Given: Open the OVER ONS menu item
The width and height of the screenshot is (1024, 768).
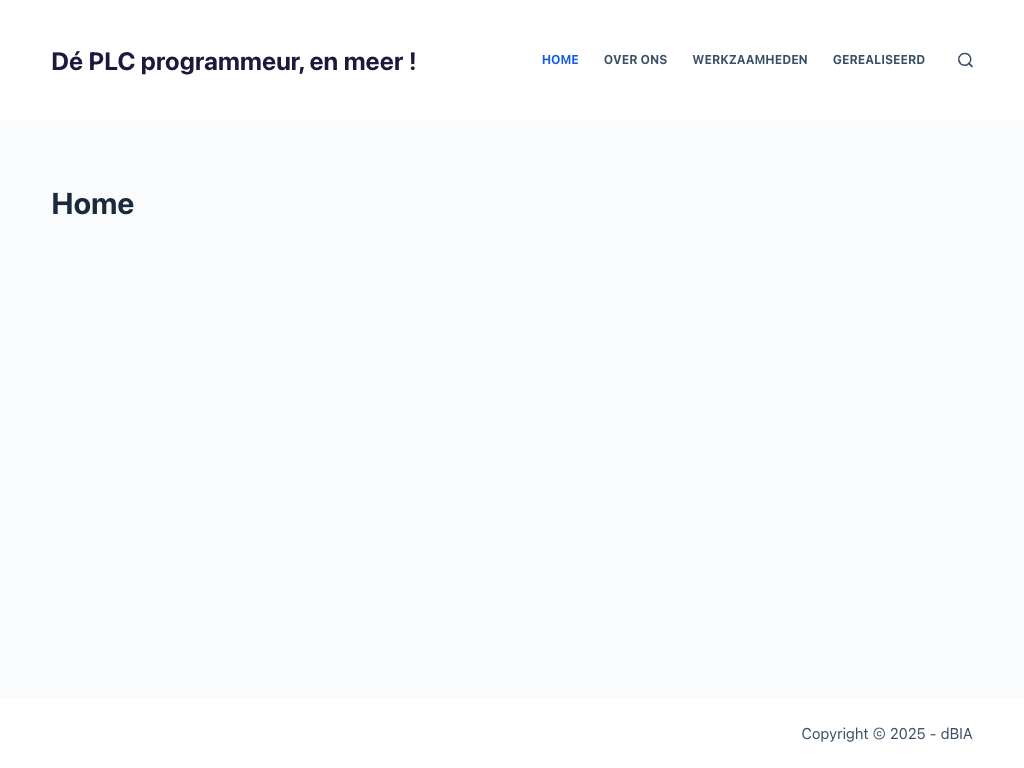Looking at the screenshot, I should click(635, 60).
